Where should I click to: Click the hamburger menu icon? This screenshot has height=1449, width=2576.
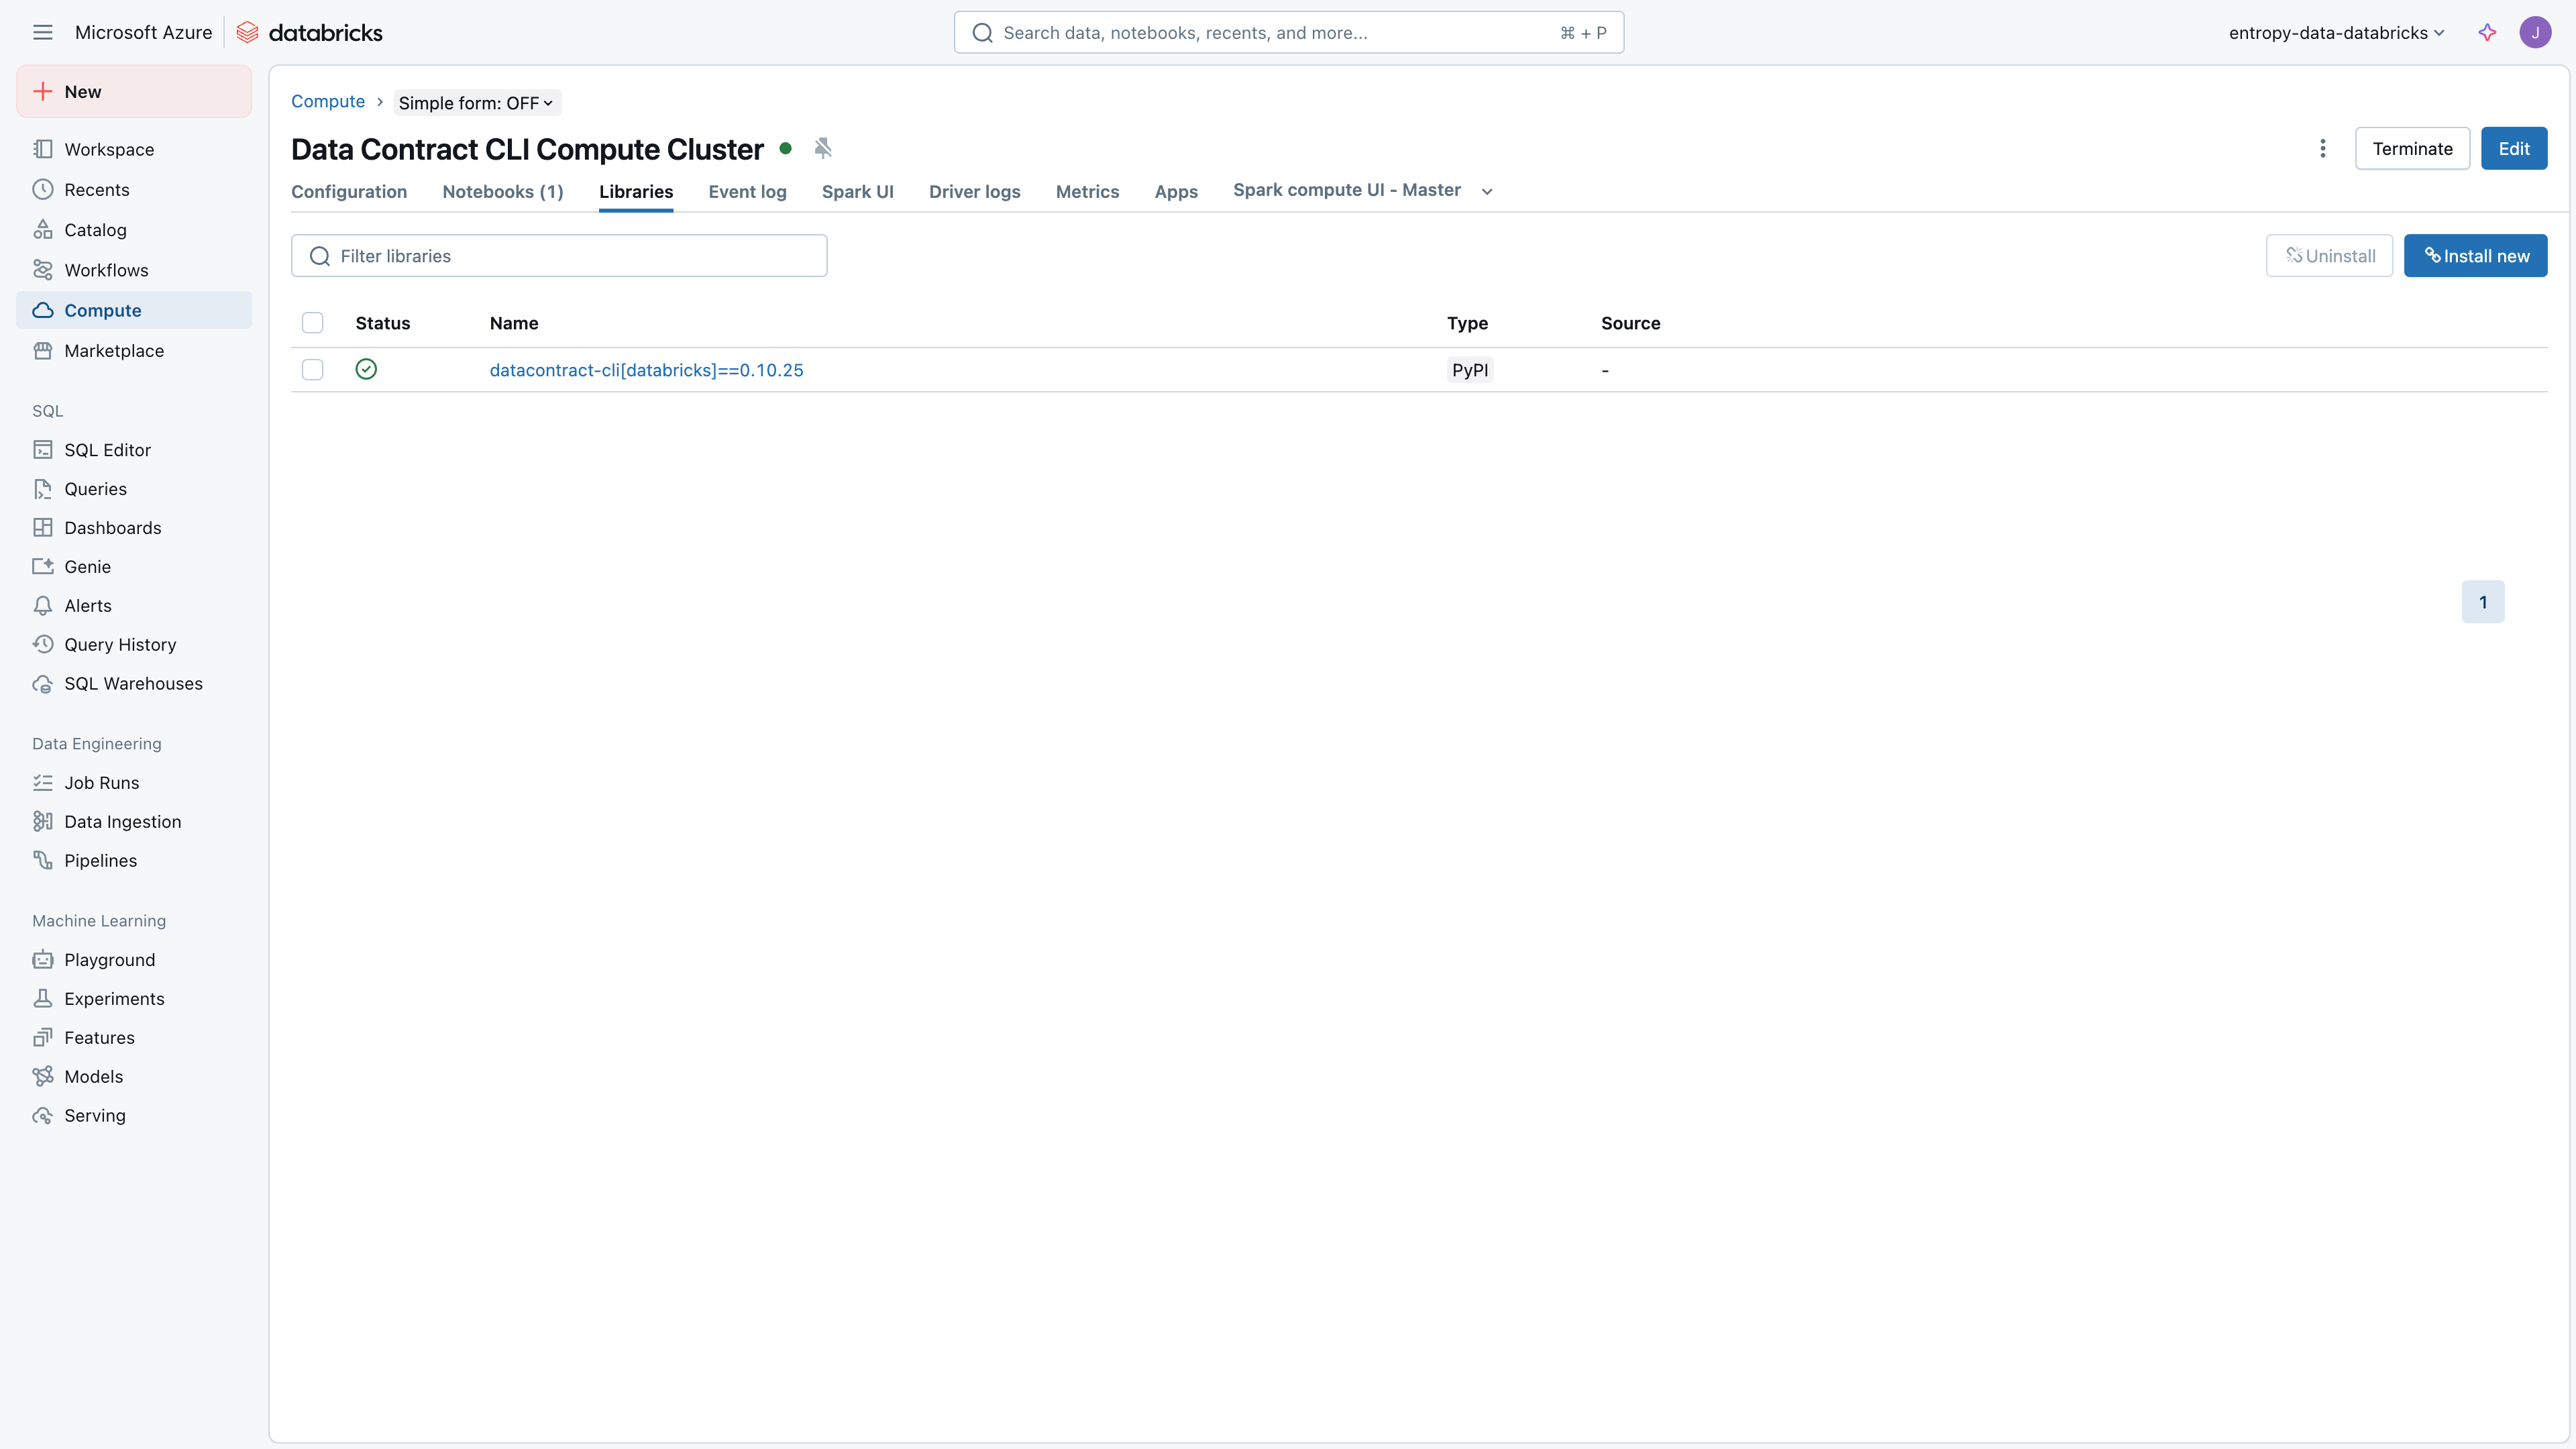click(x=42, y=32)
